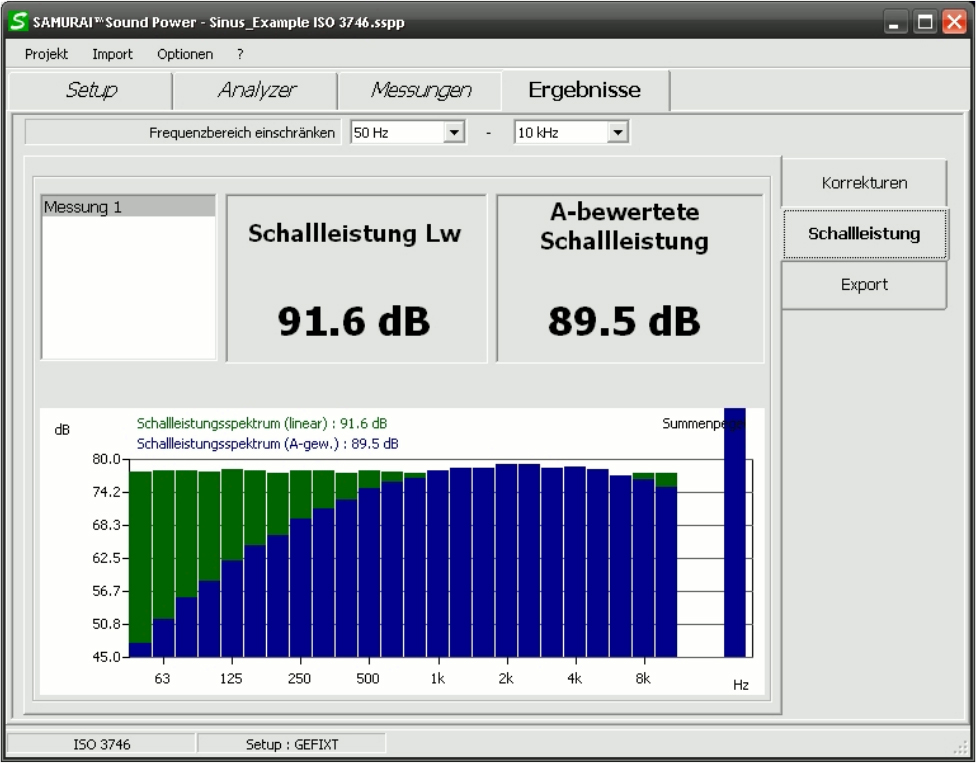Expand the 50 Hz lower frequency dropdown

[454, 132]
